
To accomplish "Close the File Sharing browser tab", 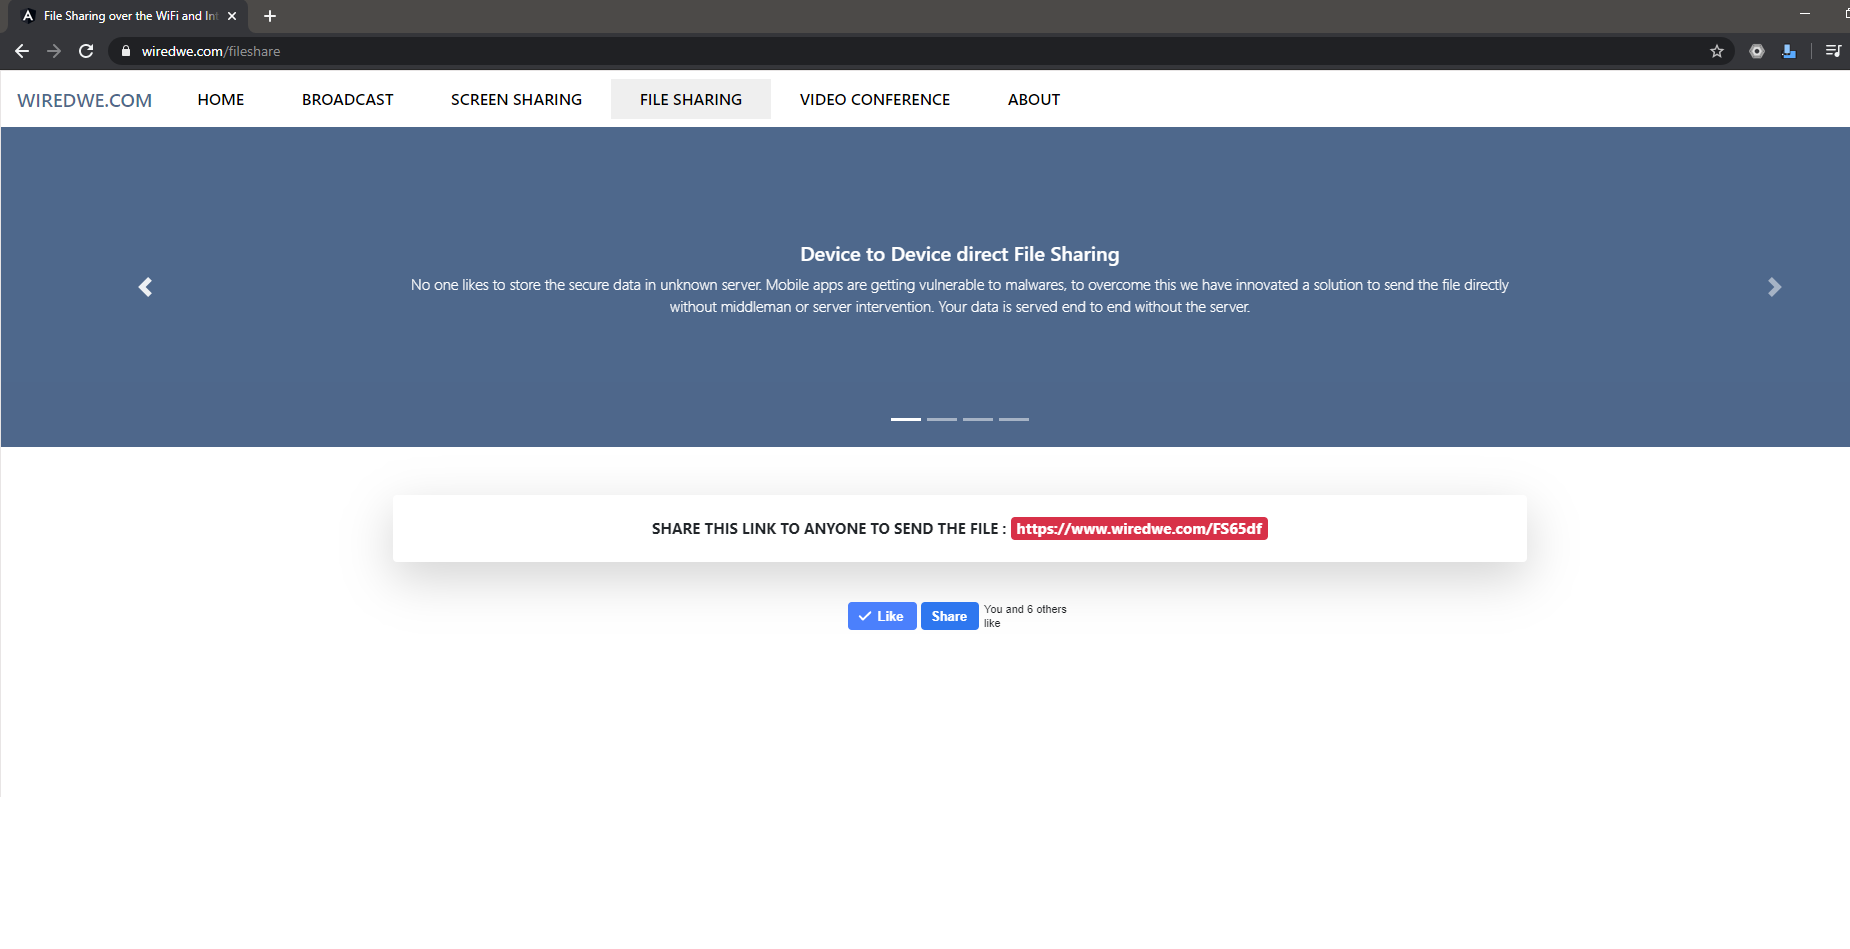I will 232,16.
